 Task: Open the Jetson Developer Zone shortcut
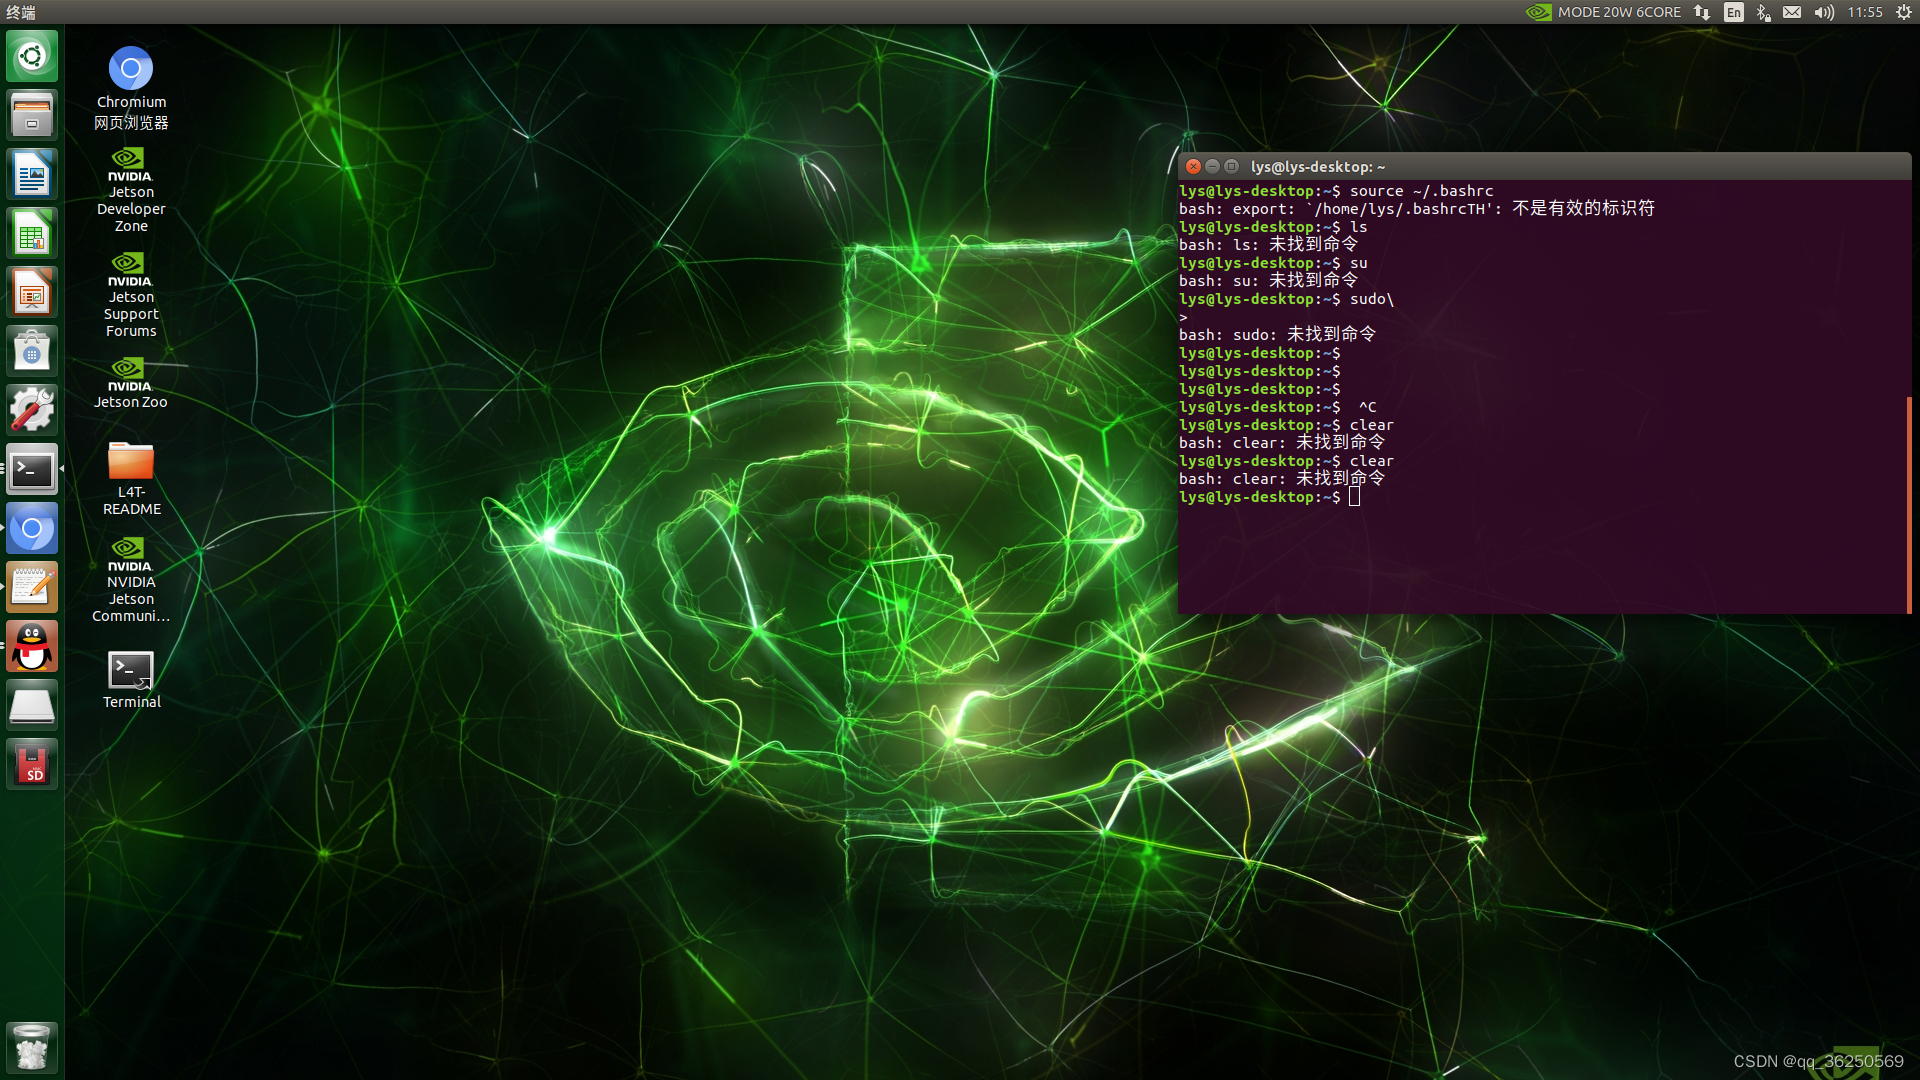131,160
